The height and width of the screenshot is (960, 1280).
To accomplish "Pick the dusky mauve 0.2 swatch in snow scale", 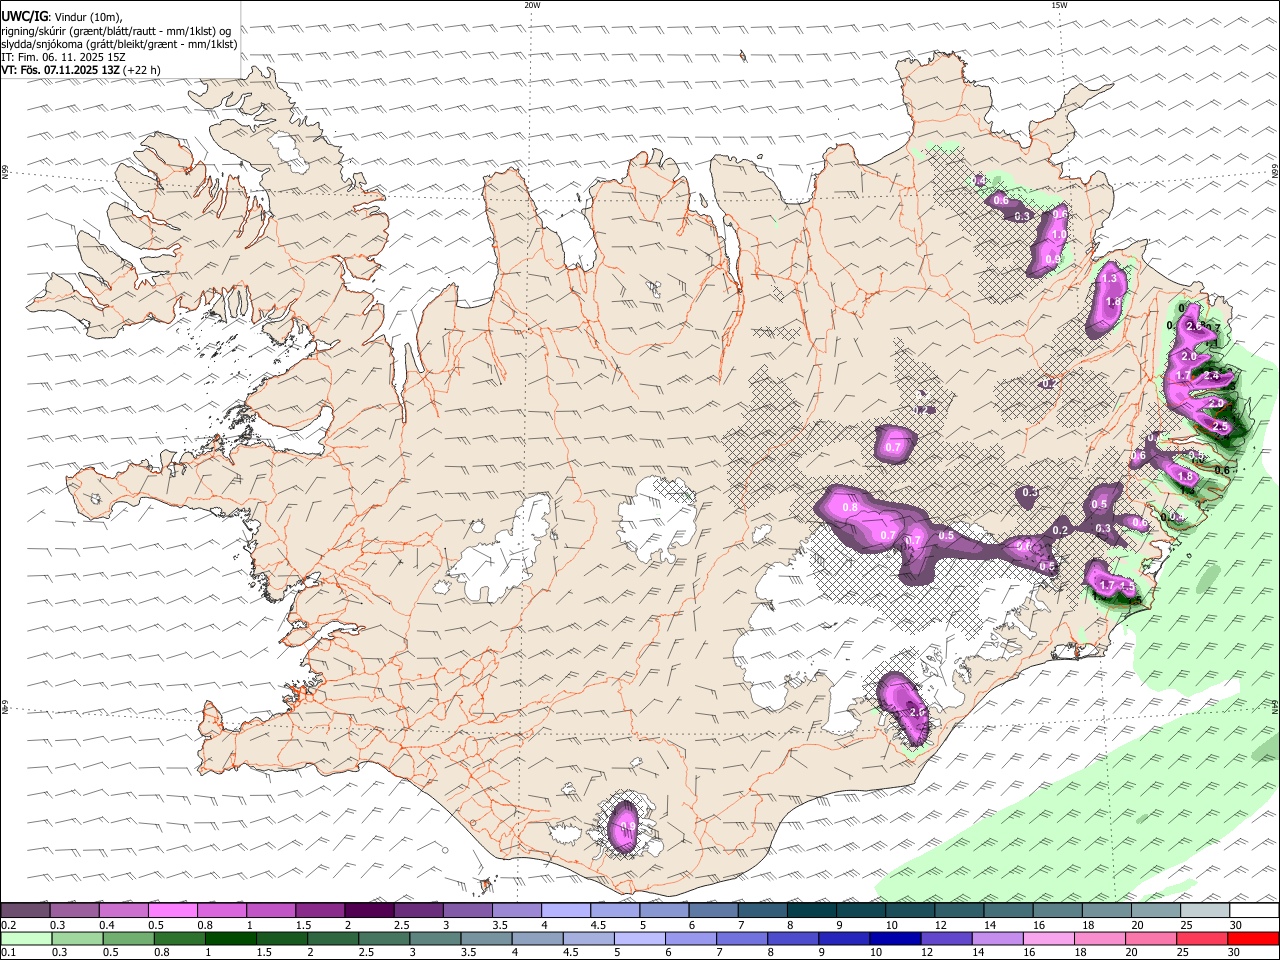I will (25, 910).
